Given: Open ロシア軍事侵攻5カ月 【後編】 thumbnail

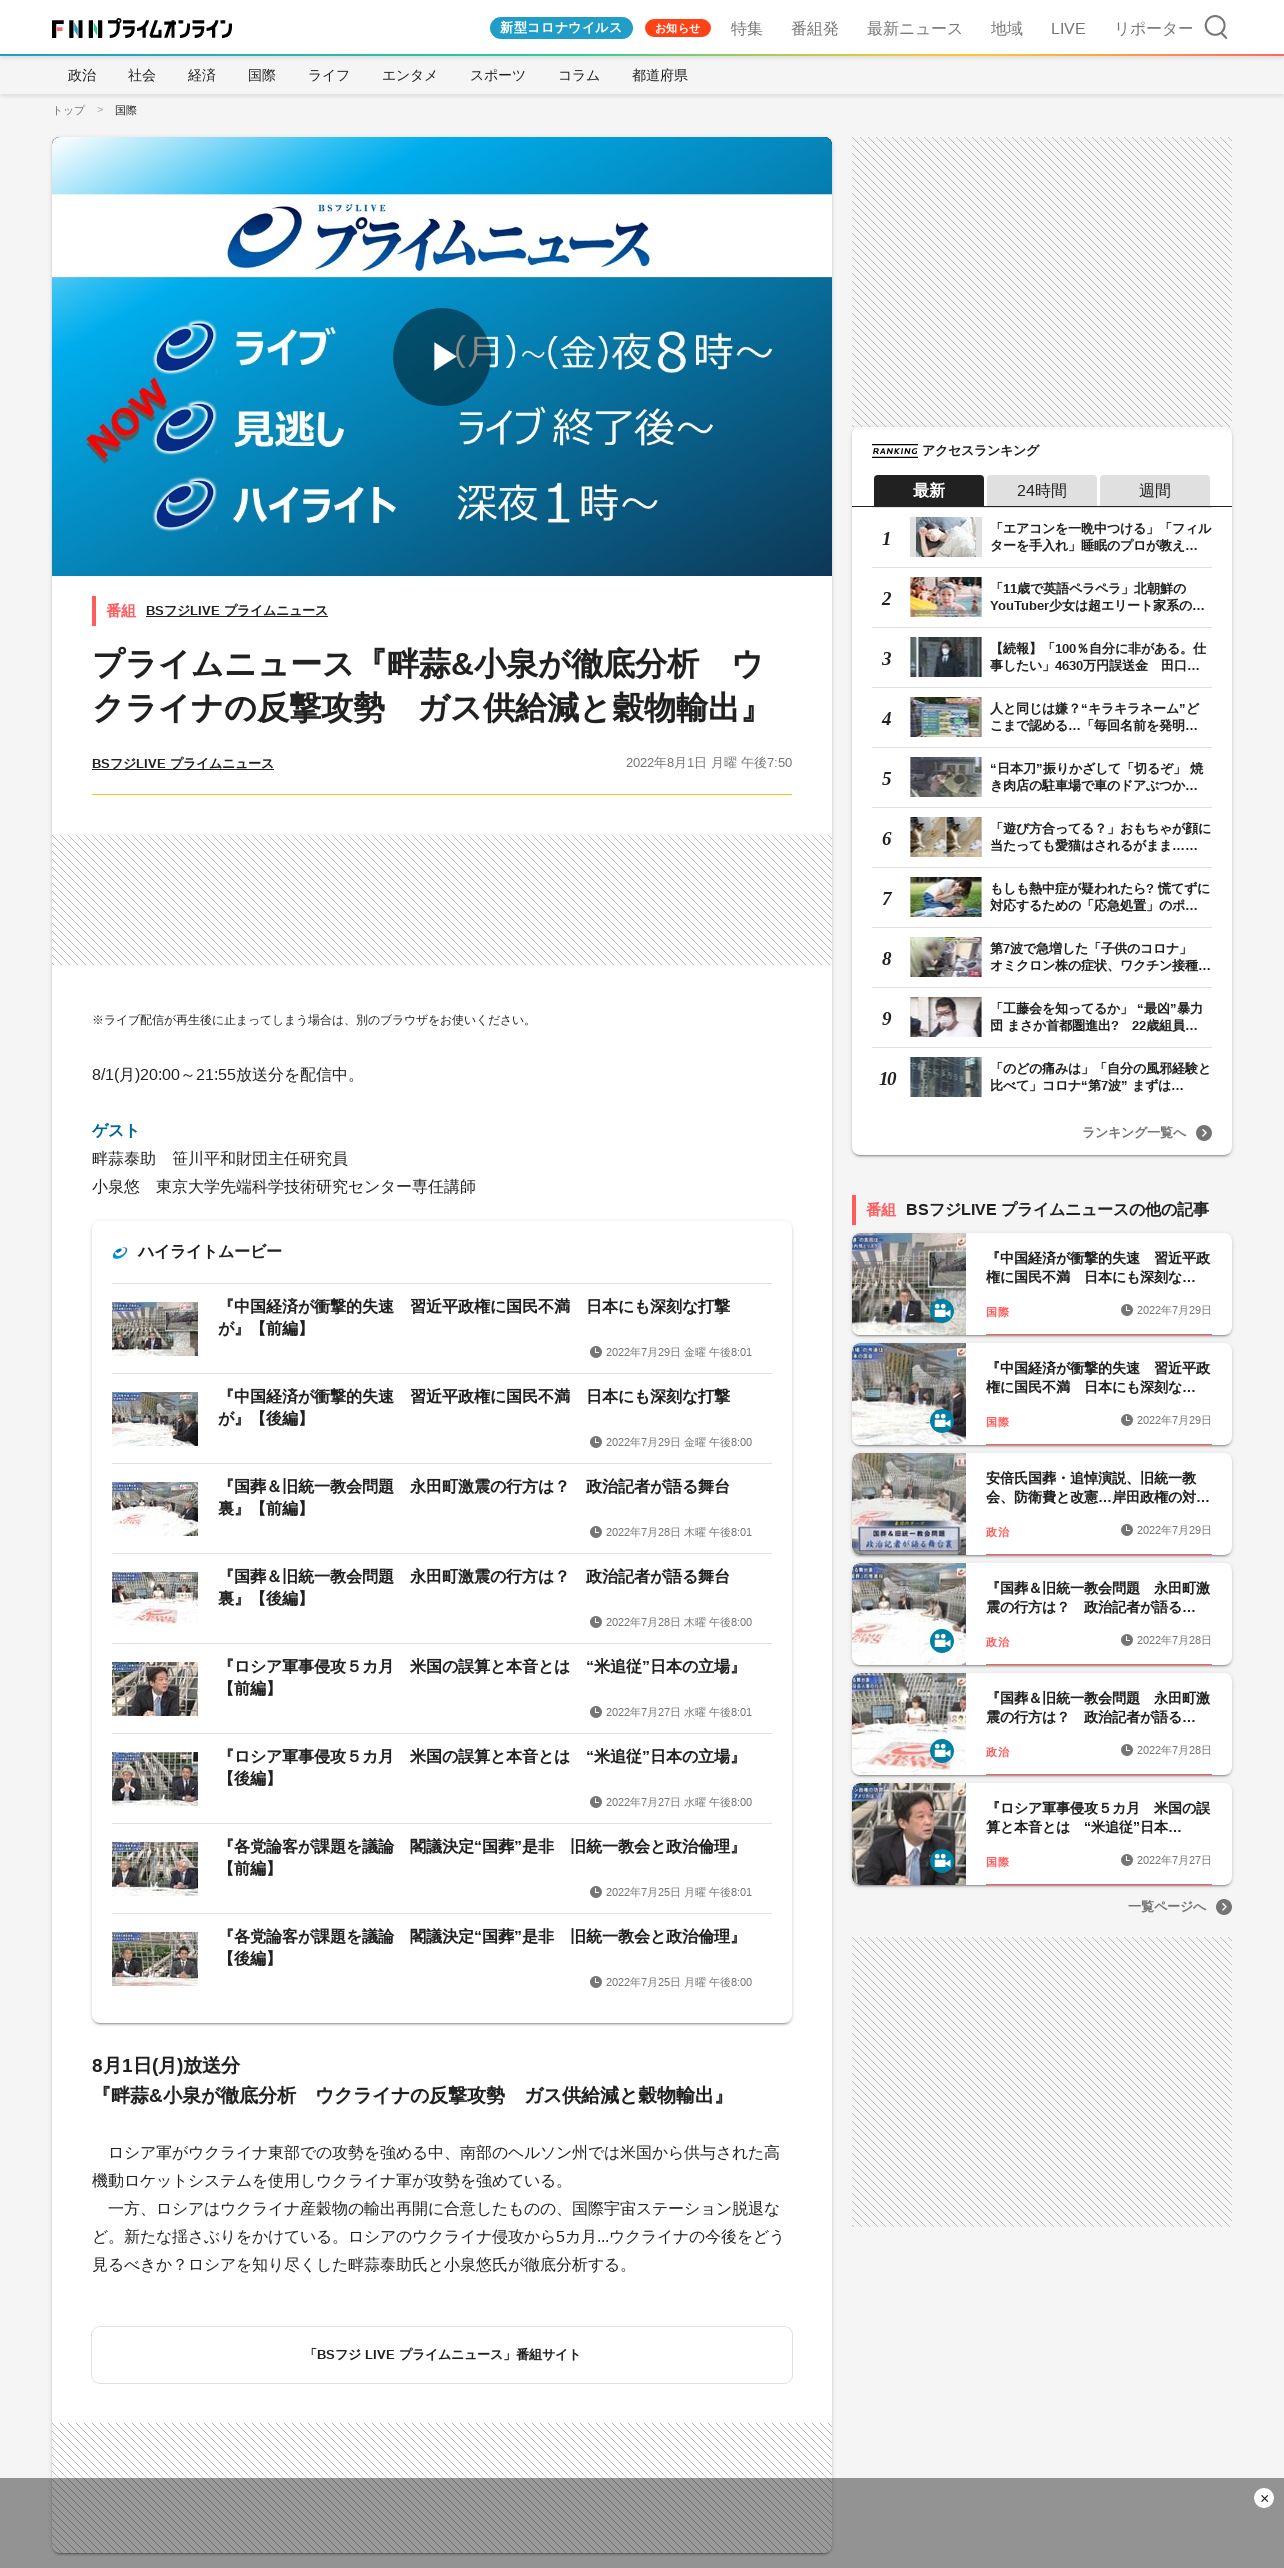Looking at the screenshot, I should pos(155,1778).
